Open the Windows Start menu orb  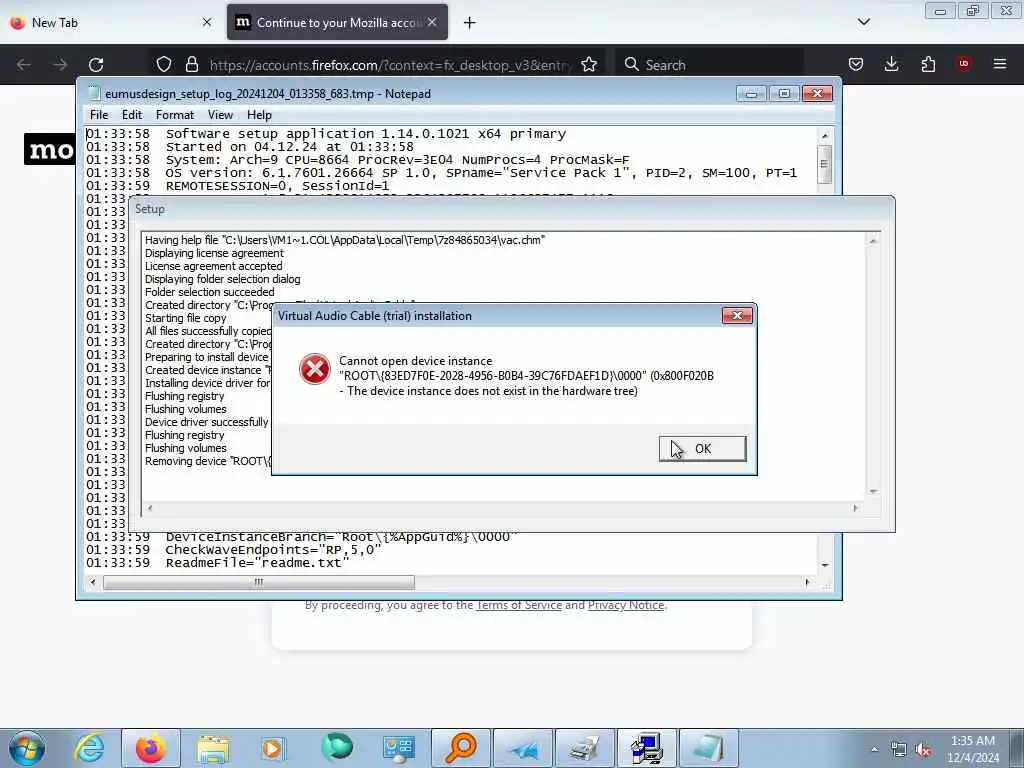27,748
